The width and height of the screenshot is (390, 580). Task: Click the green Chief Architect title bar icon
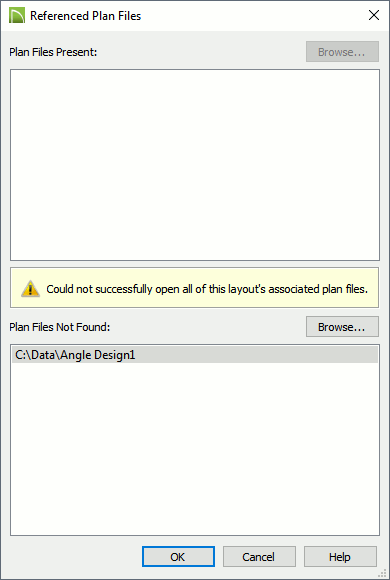pyautogui.click(x=17, y=16)
